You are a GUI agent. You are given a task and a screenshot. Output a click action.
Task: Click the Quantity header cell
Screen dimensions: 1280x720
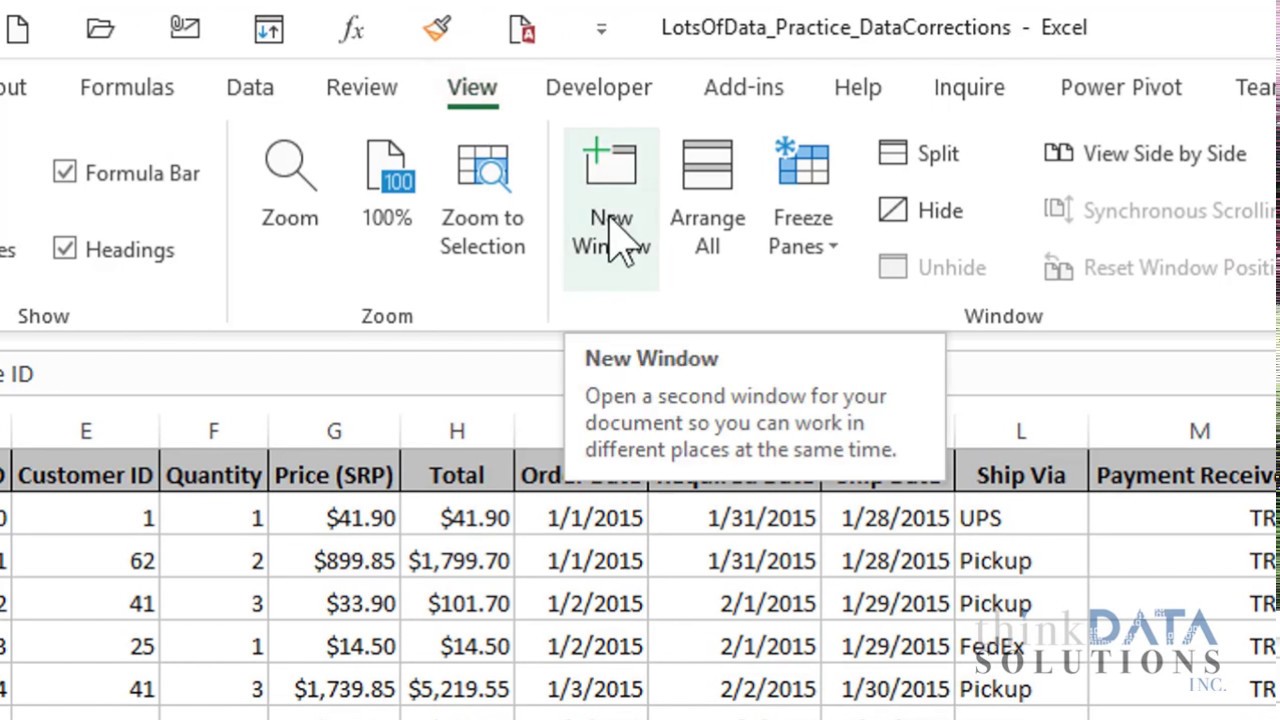213,475
